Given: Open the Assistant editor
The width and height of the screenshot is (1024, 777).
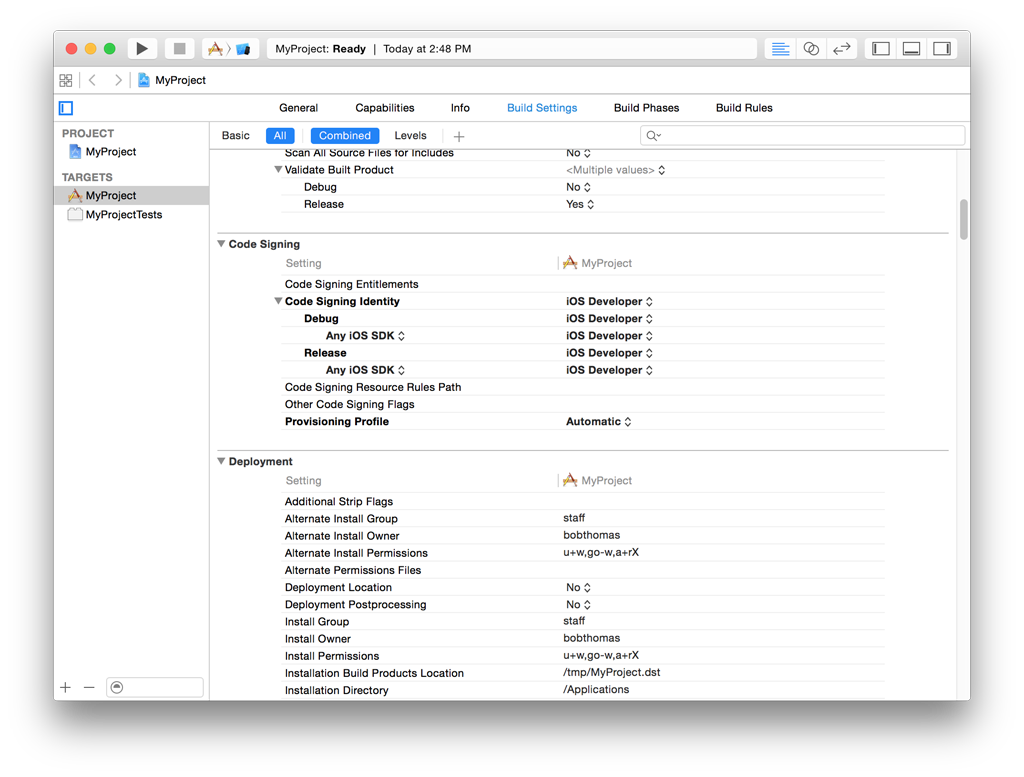Looking at the screenshot, I should tap(811, 49).
